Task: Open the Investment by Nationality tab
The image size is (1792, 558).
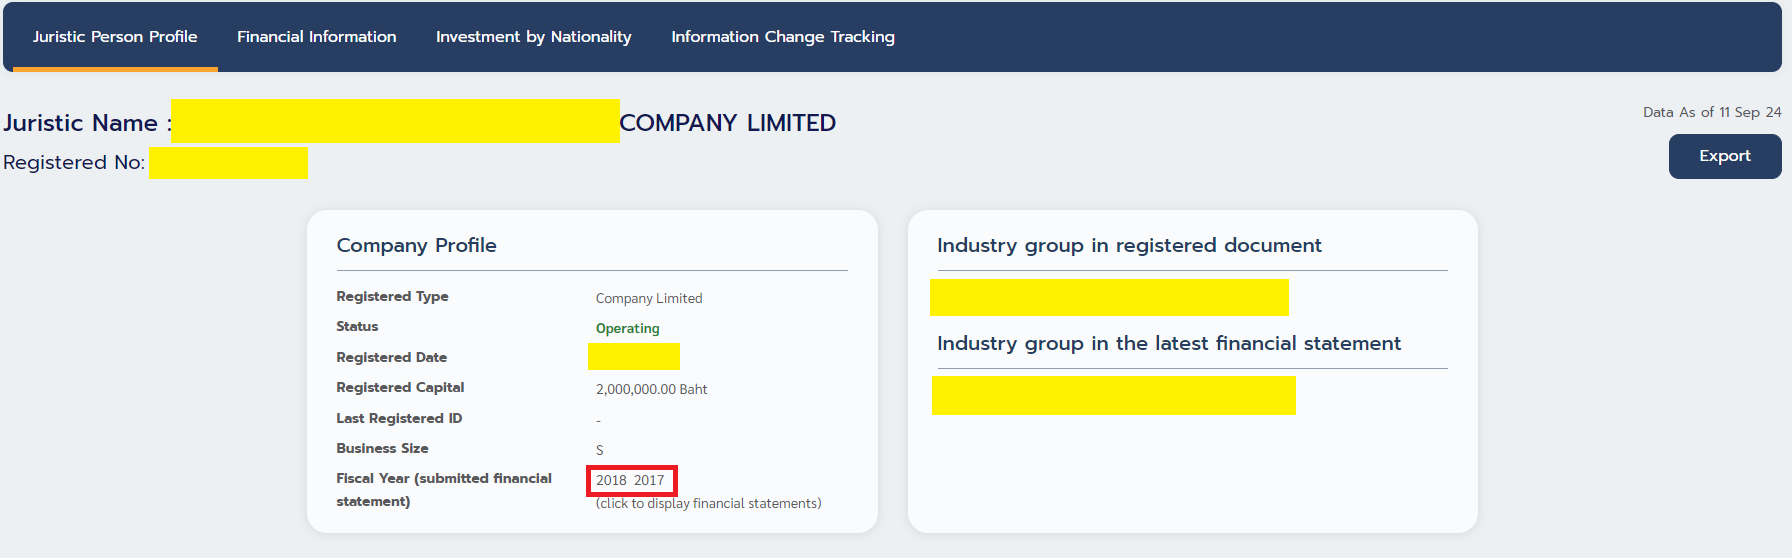Action: tap(533, 37)
